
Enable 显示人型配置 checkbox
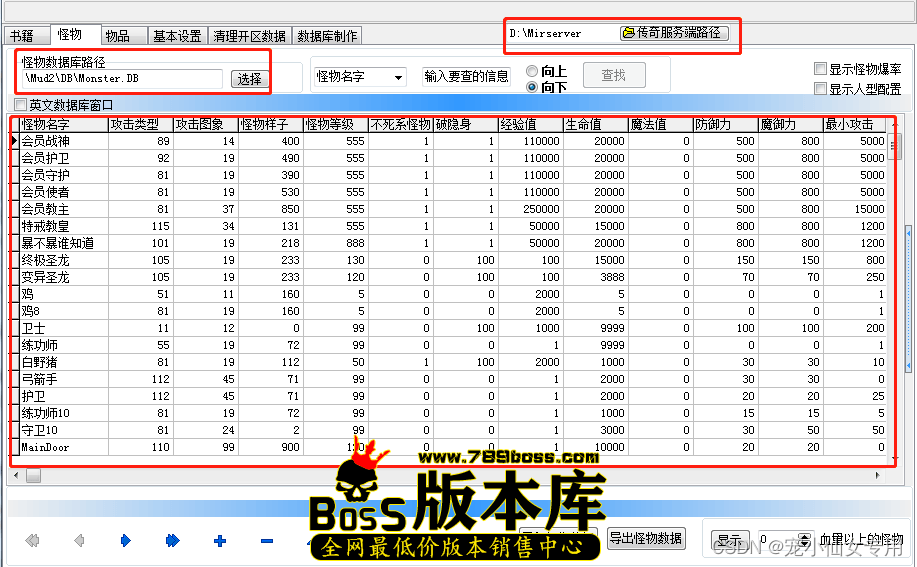tap(820, 89)
